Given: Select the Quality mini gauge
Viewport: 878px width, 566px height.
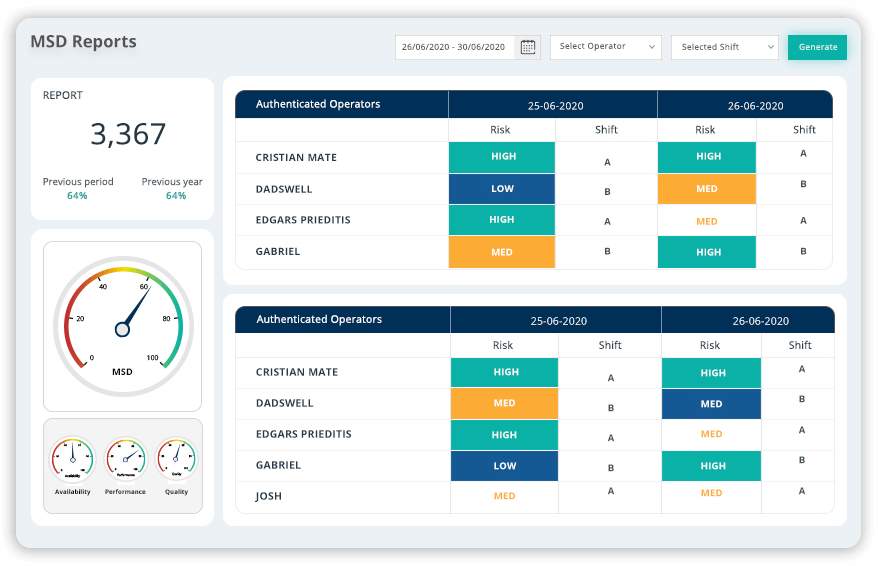Looking at the screenshot, I should tap(176, 460).
